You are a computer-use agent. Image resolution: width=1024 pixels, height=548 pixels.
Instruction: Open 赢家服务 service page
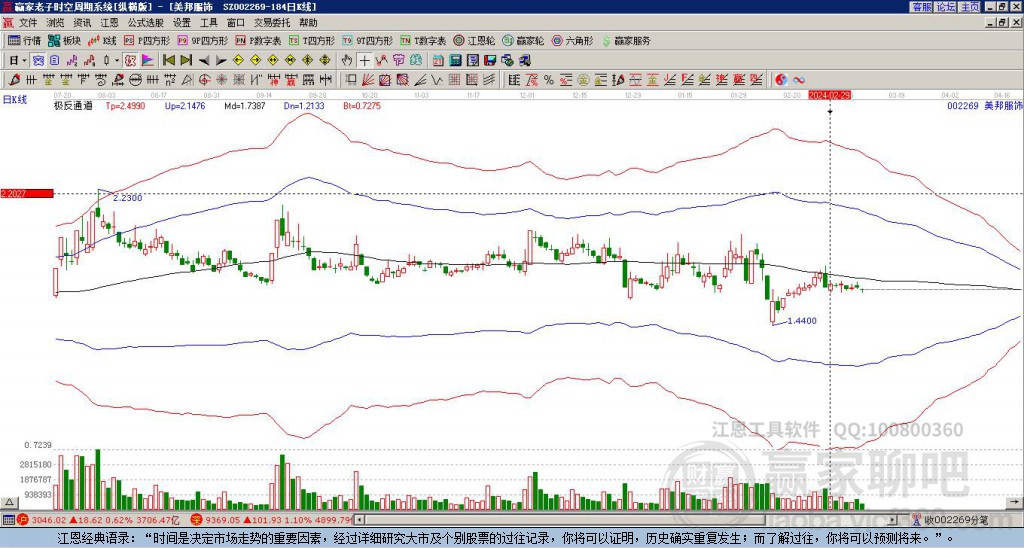pos(626,40)
